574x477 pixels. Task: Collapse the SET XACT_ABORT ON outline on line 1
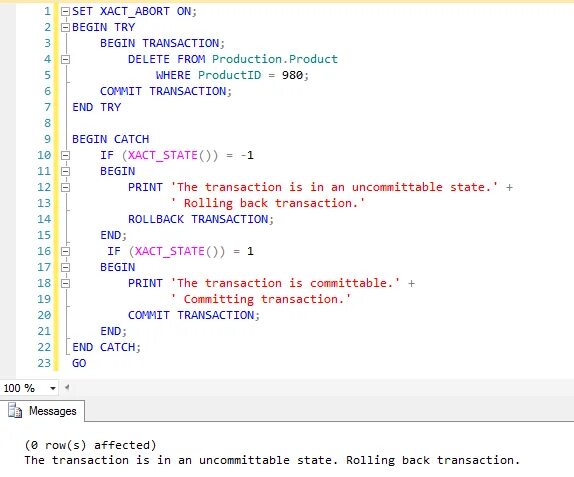(x=65, y=11)
